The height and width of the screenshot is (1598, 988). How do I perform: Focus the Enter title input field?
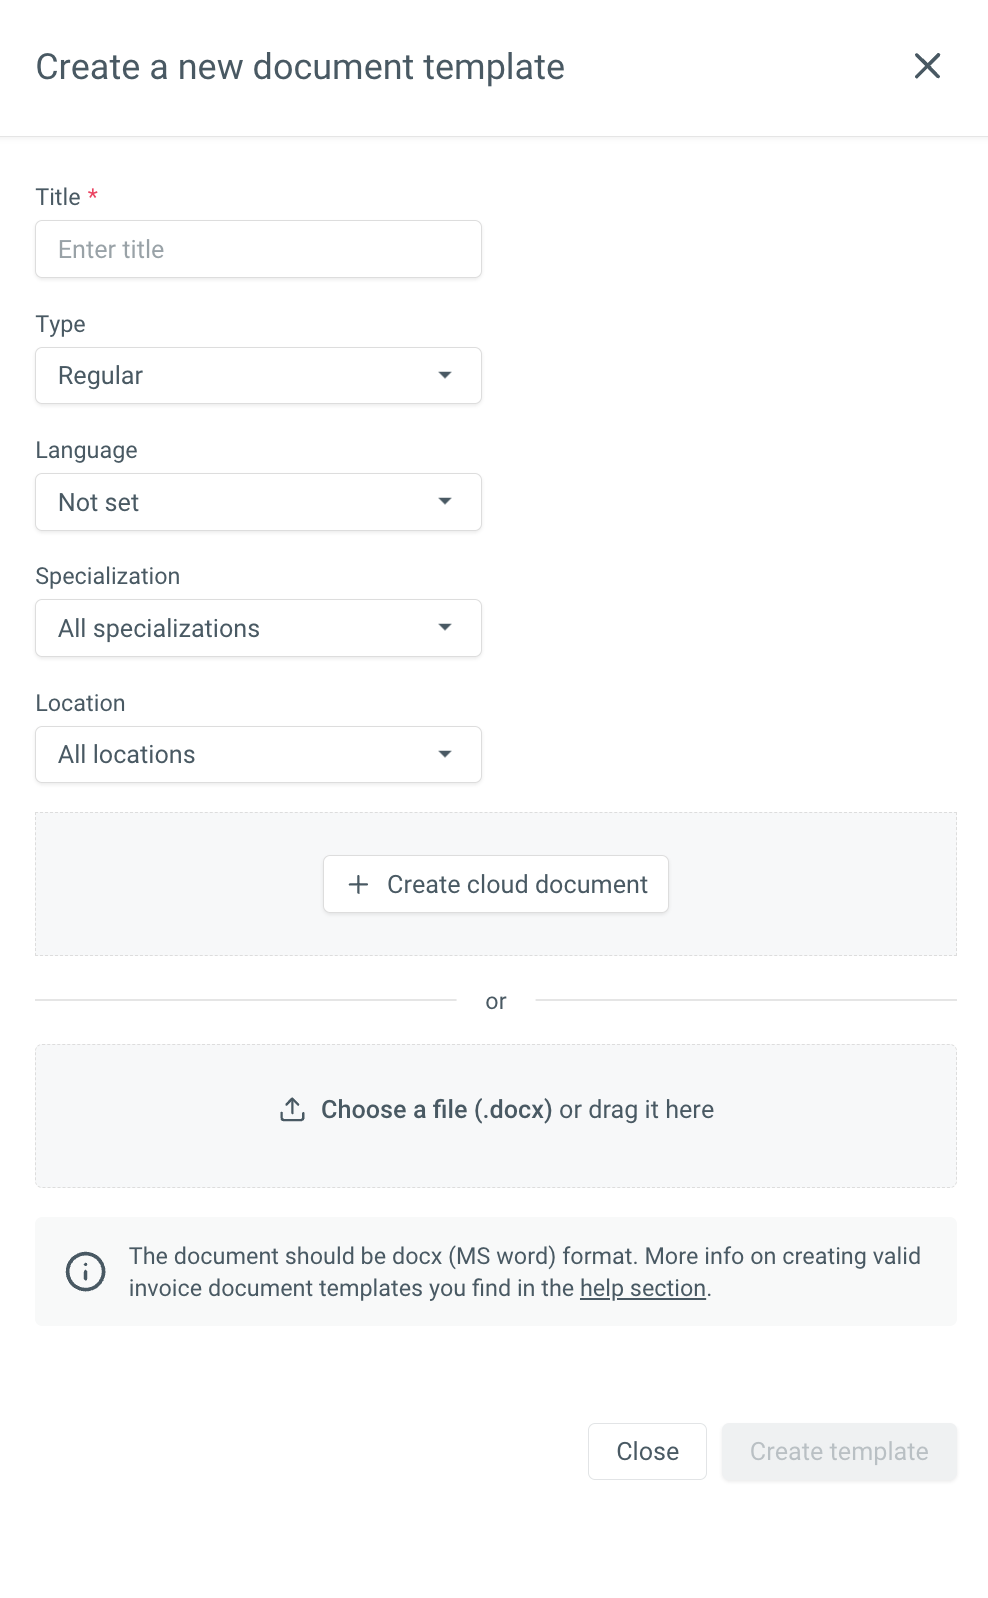point(258,249)
